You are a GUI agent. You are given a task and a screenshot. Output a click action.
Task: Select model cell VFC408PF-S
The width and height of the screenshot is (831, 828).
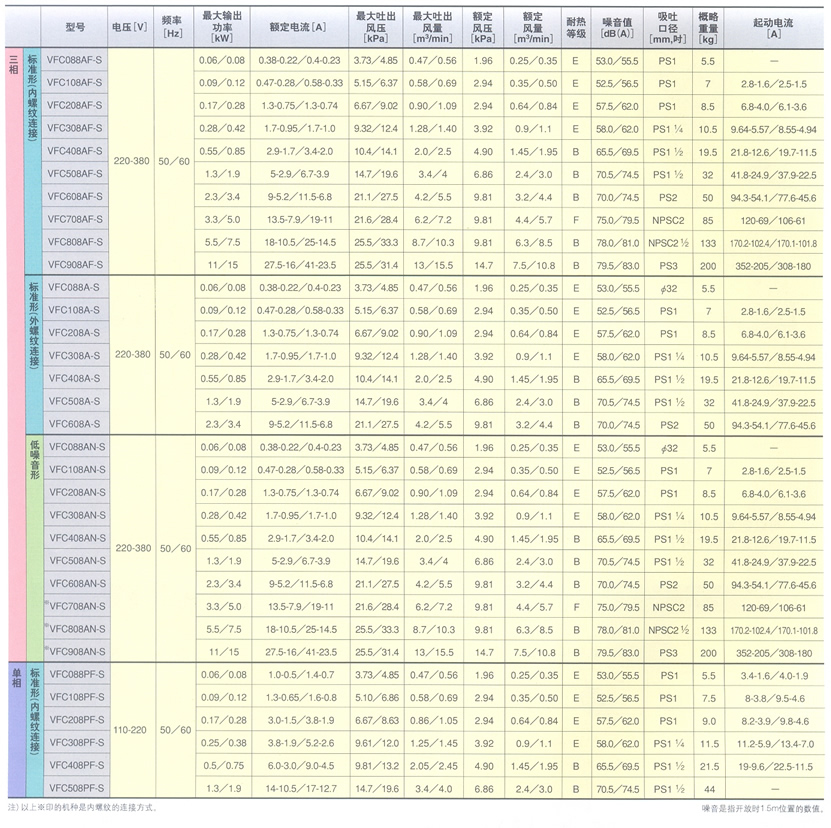77,765
